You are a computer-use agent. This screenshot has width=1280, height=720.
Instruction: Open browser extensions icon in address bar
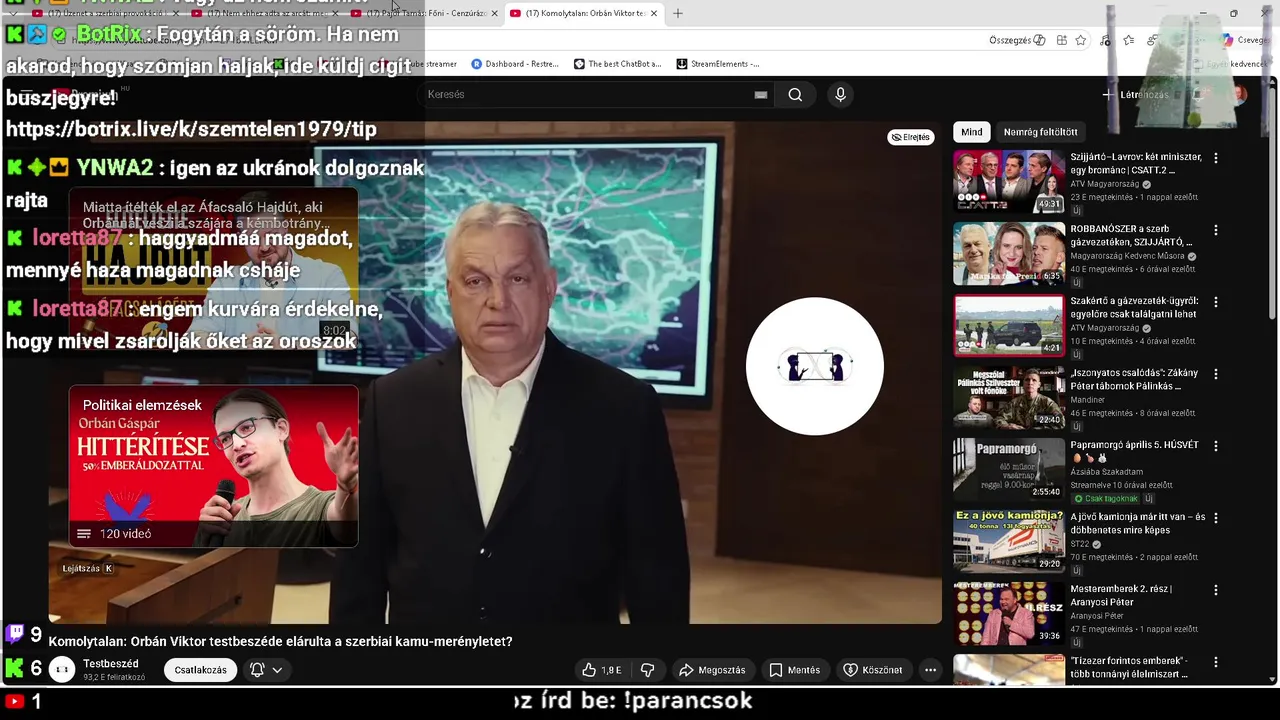pos(1061,40)
